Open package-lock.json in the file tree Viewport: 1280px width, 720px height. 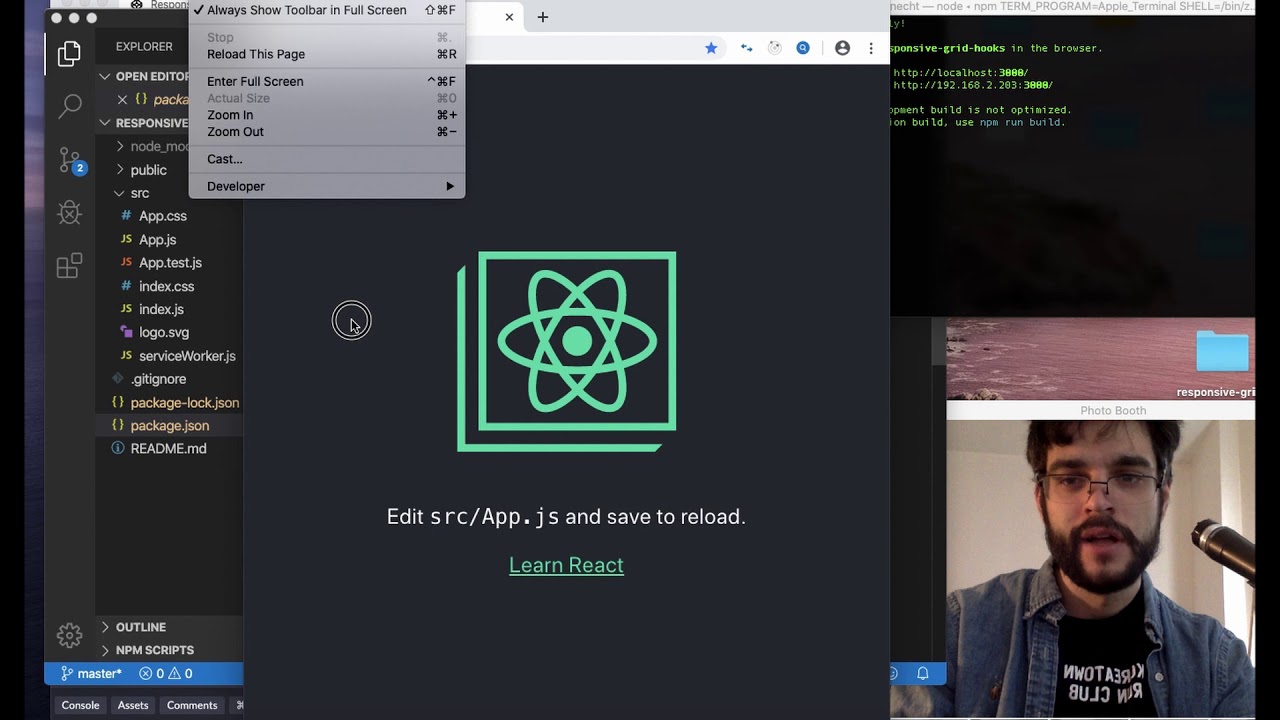pyautogui.click(x=184, y=402)
